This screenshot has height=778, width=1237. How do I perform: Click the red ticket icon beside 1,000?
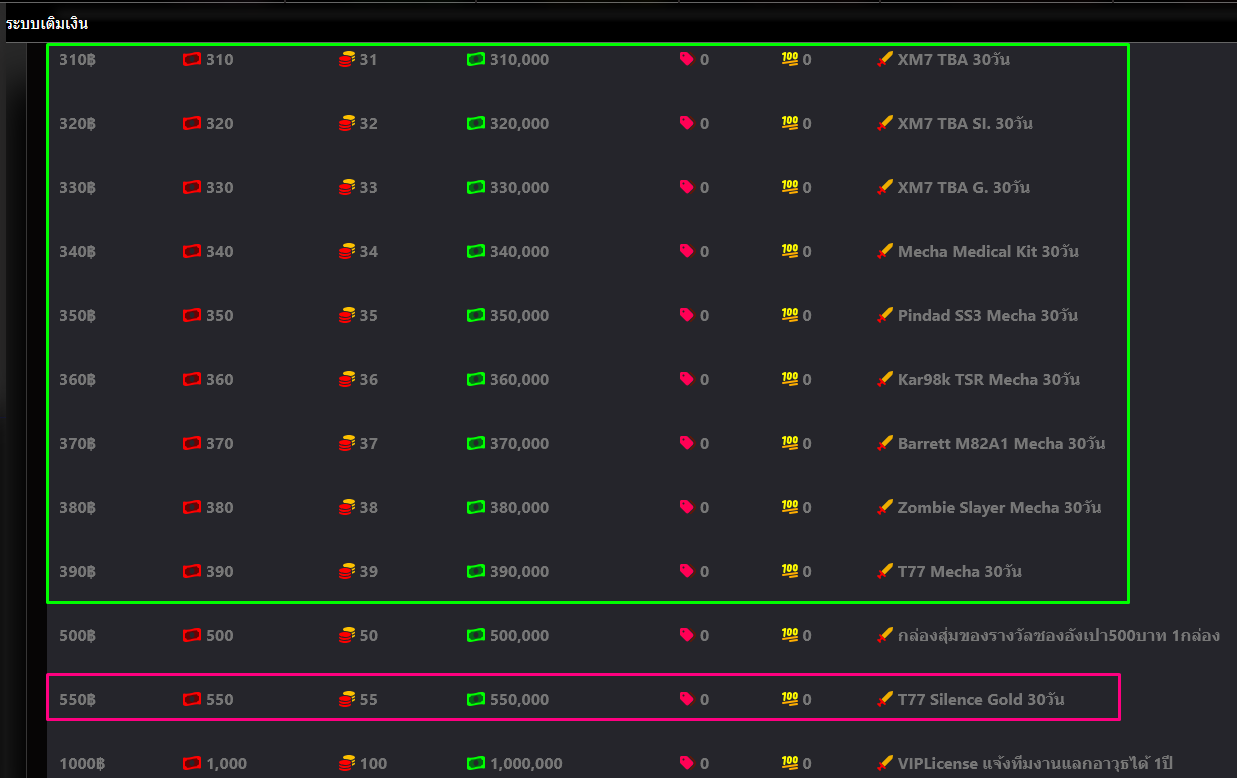click(192, 763)
